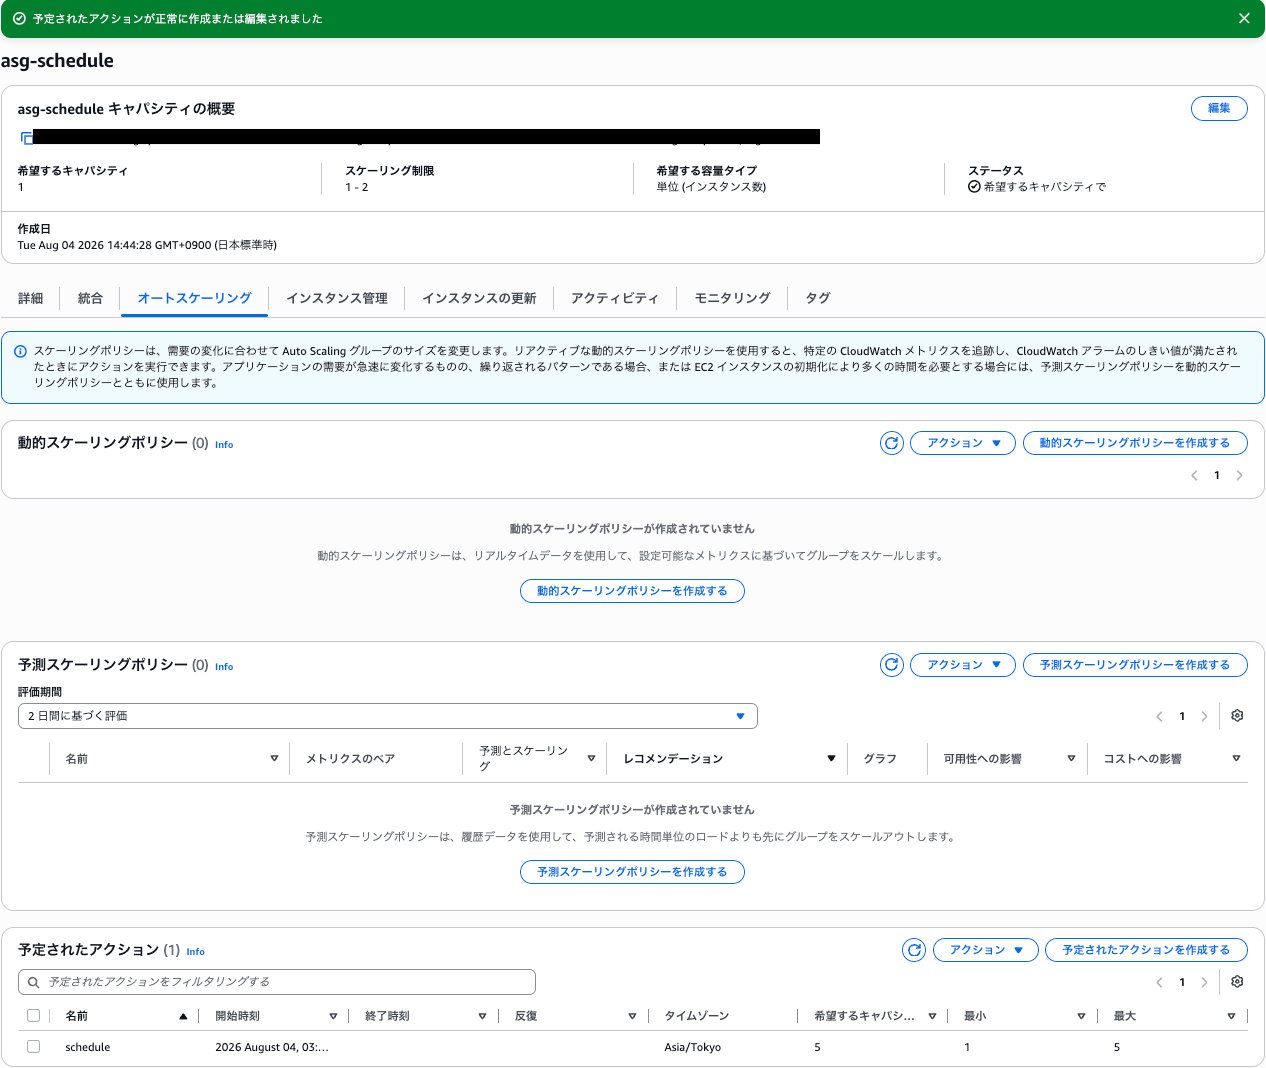The height and width of the screenshot is (1068, 1266).
Task: Click the グラフ column header
Action: (x=880, y=759)
